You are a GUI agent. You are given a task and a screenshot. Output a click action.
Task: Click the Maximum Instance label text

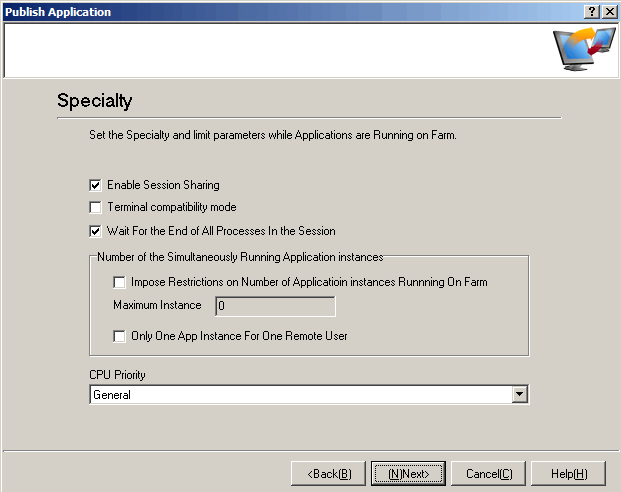[x=157, y=305]
